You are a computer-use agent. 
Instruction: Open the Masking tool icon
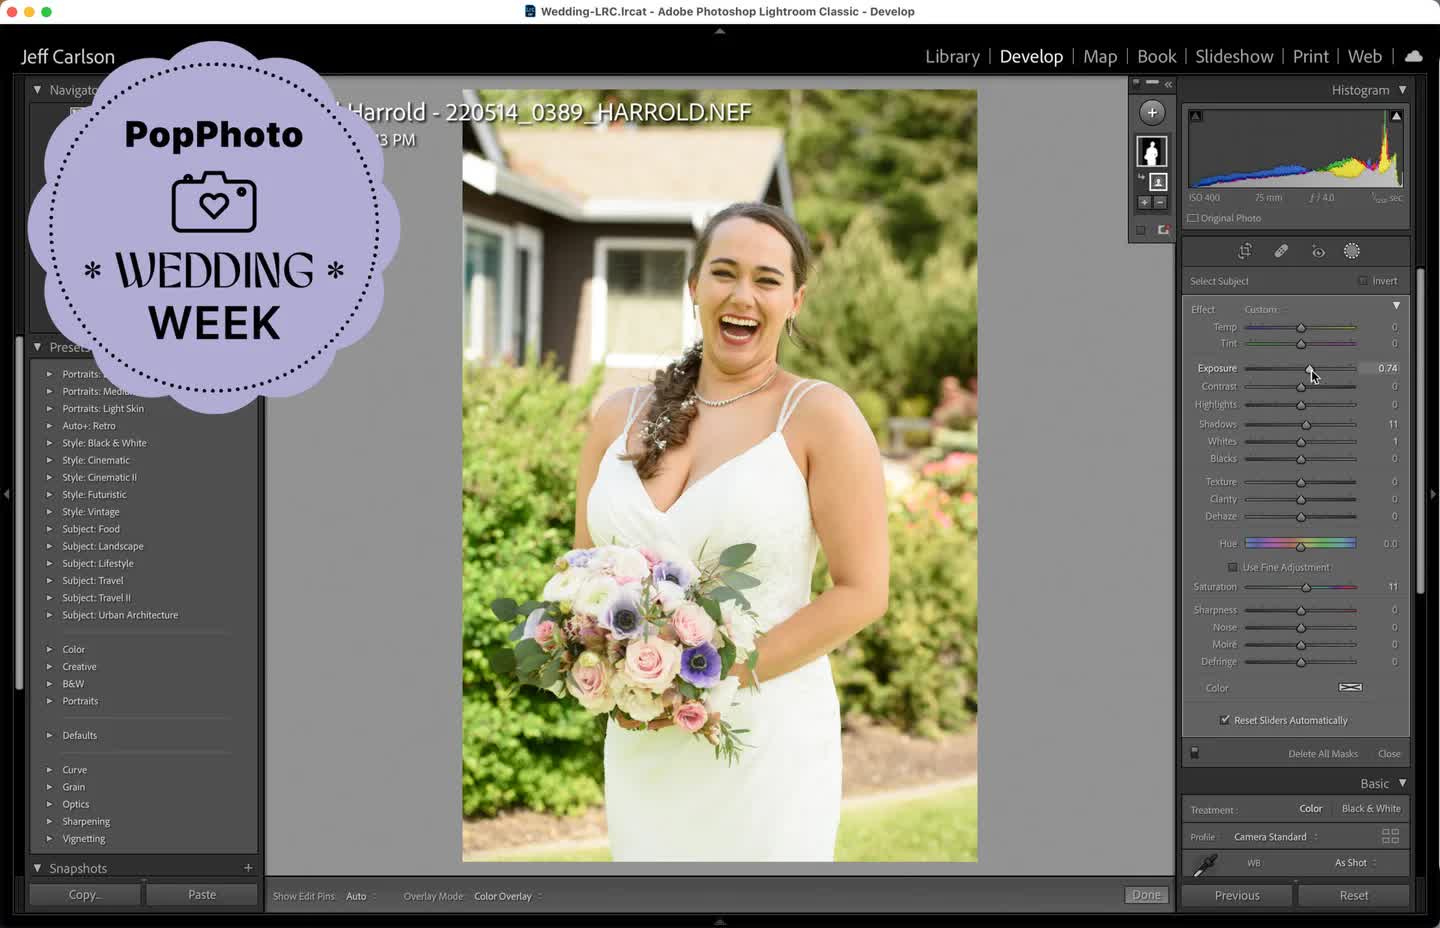tap(1352, 252)
